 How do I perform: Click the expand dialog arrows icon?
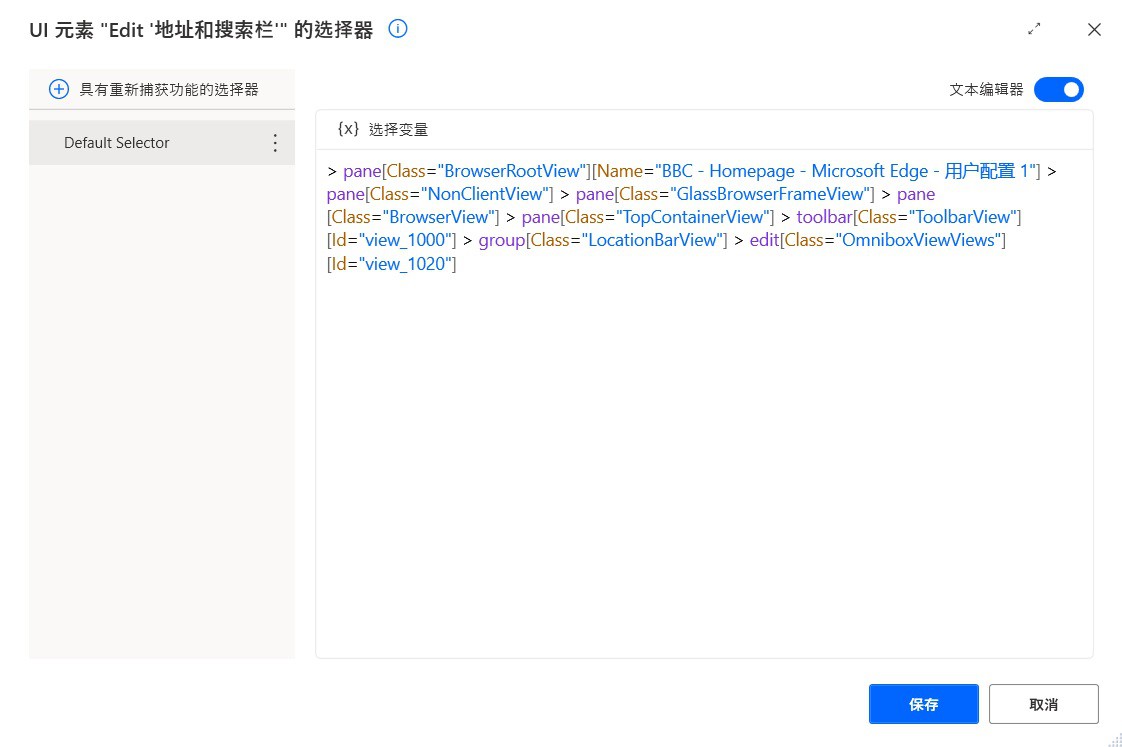coord(1034,29)
